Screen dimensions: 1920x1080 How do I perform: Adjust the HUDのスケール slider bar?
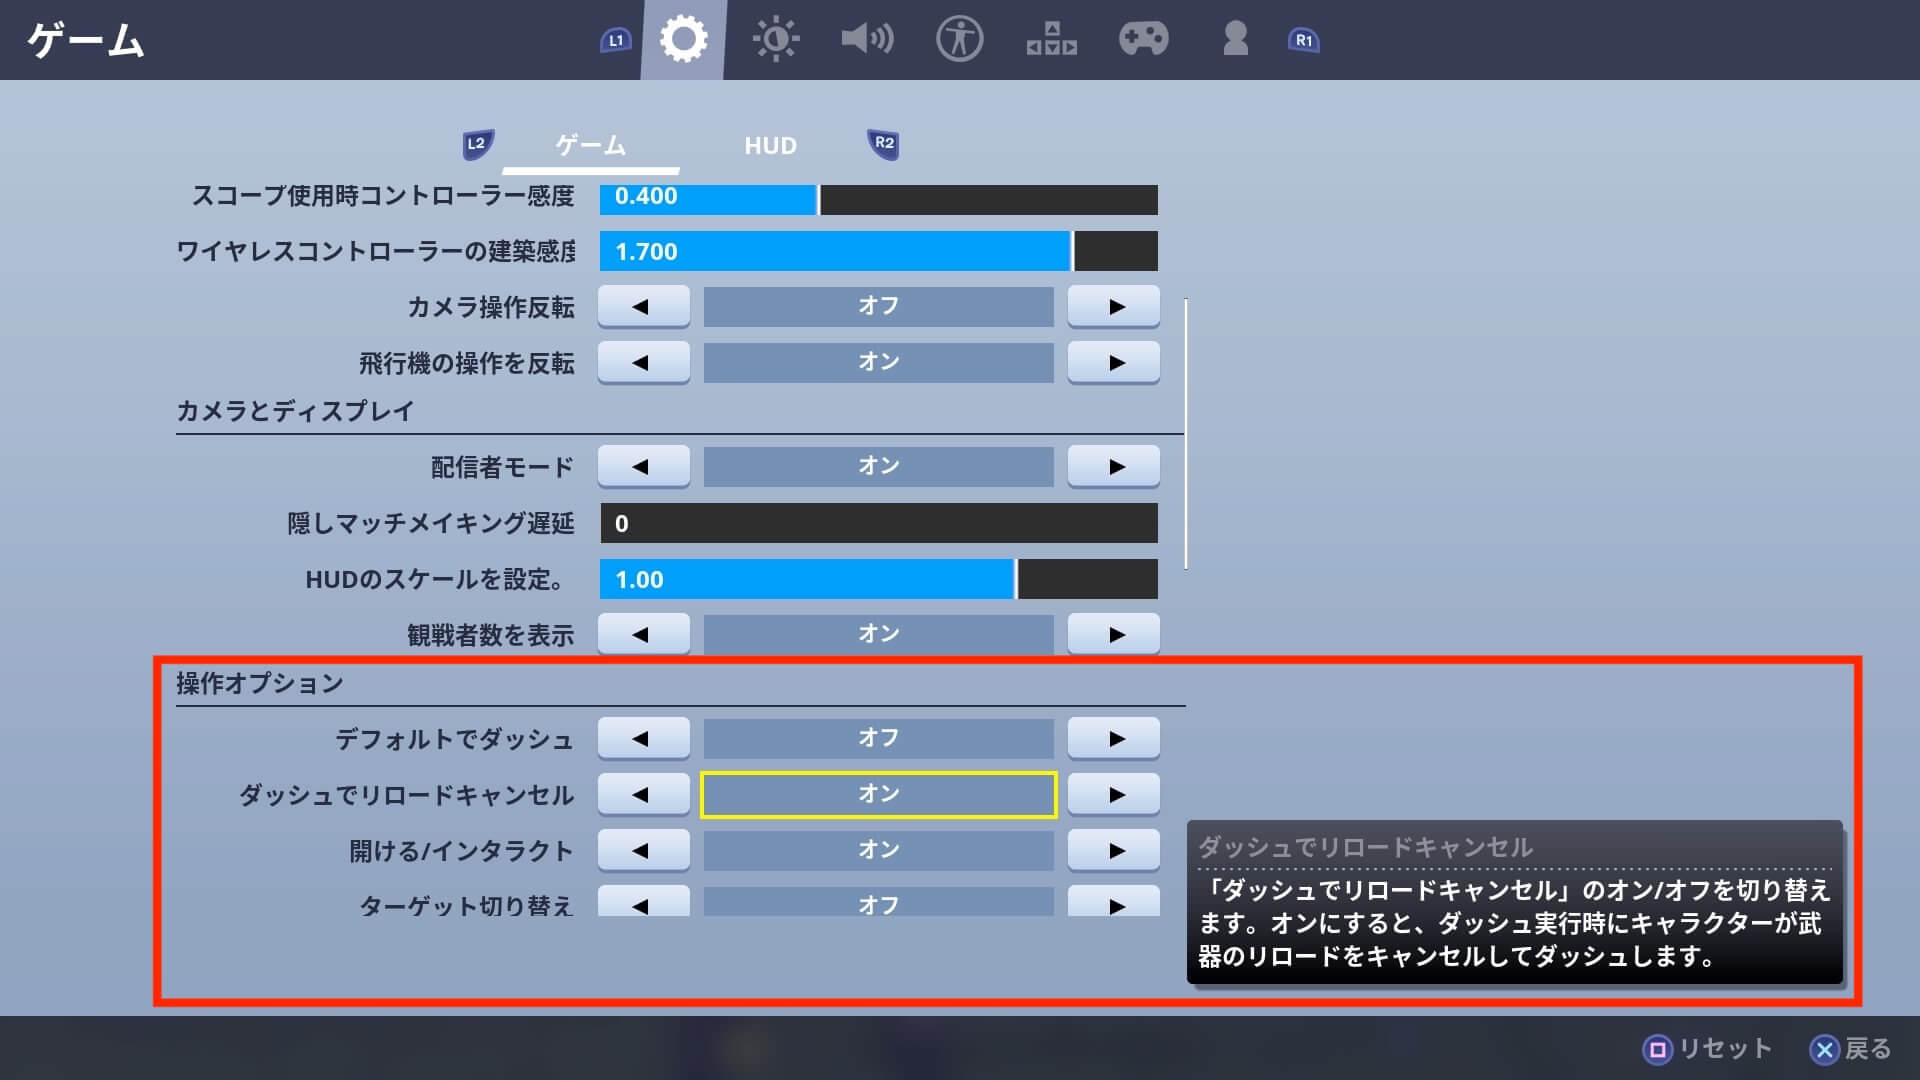point(878,579)
